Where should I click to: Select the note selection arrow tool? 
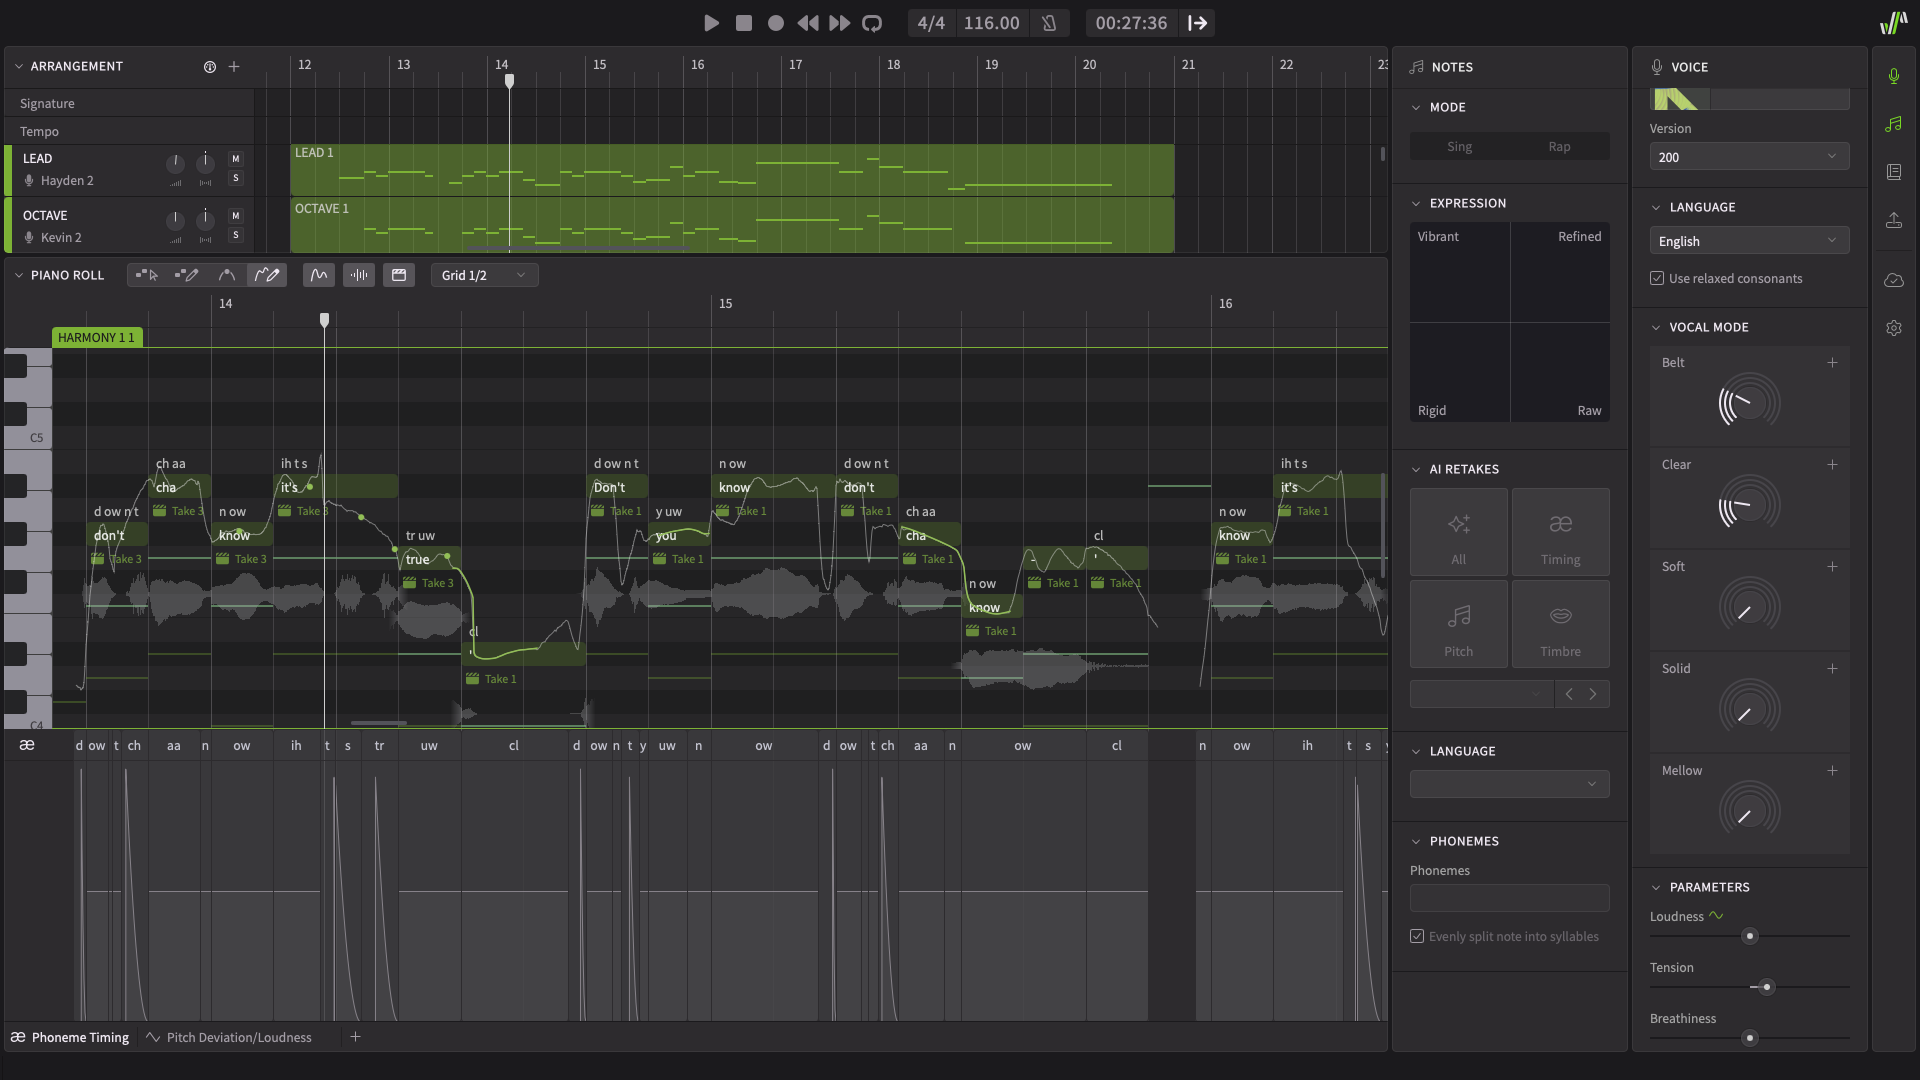(x=145, y=274)
